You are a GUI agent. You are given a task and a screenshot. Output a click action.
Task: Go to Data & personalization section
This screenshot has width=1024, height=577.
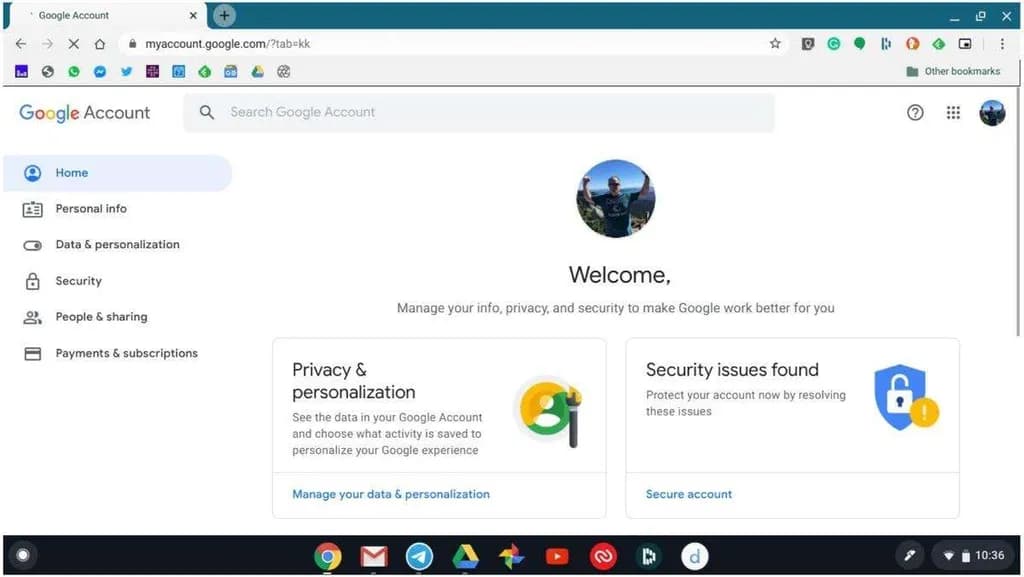117,245
